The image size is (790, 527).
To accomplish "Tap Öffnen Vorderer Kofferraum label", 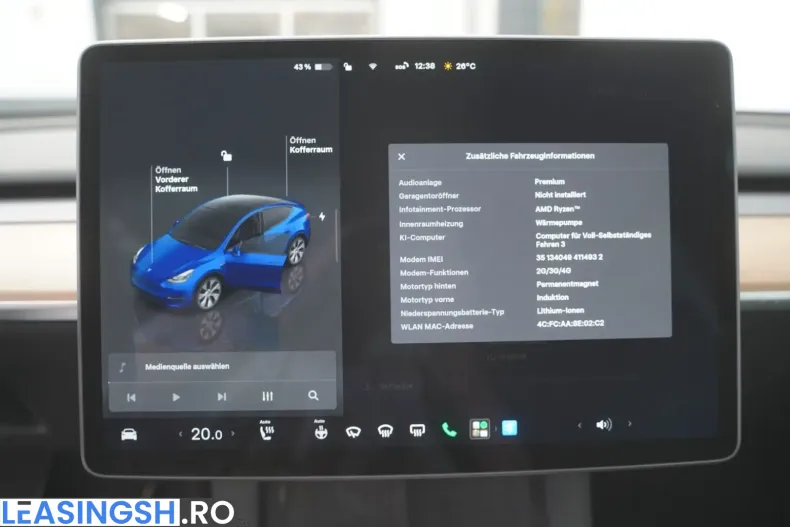I will click(176, 179).
